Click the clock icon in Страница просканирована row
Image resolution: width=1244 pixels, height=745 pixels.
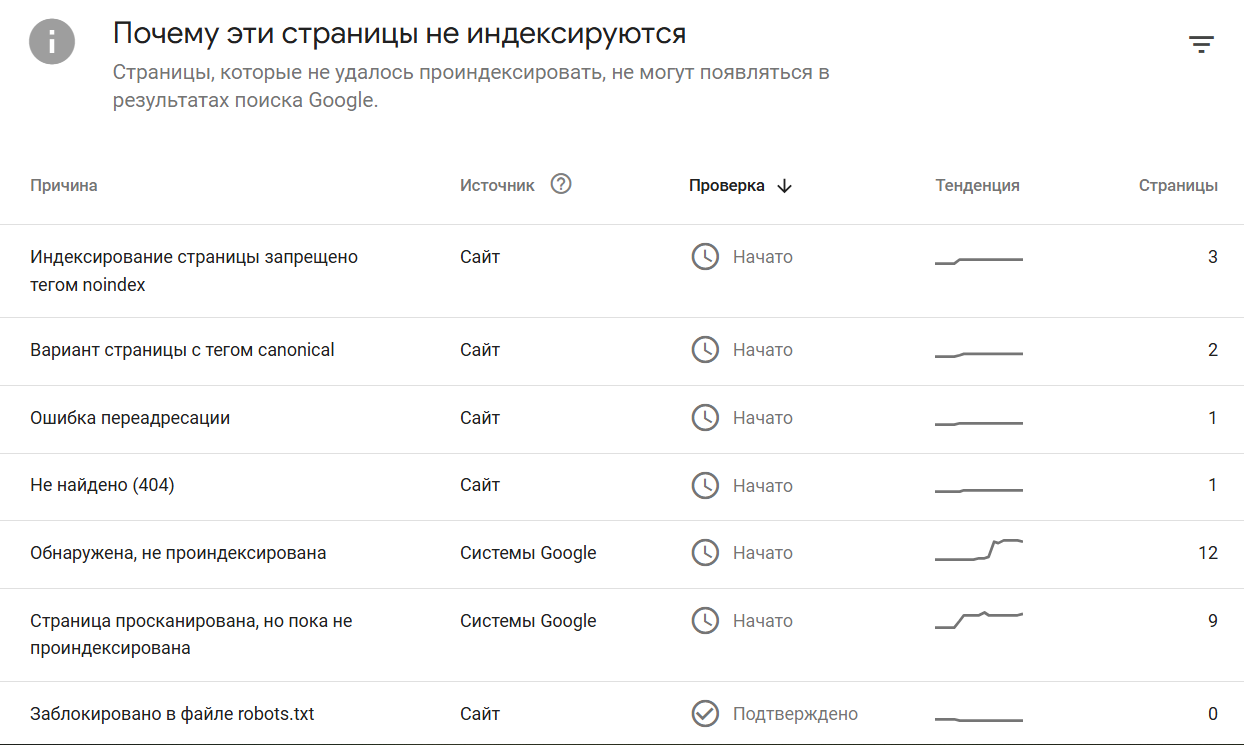[705, 621]
